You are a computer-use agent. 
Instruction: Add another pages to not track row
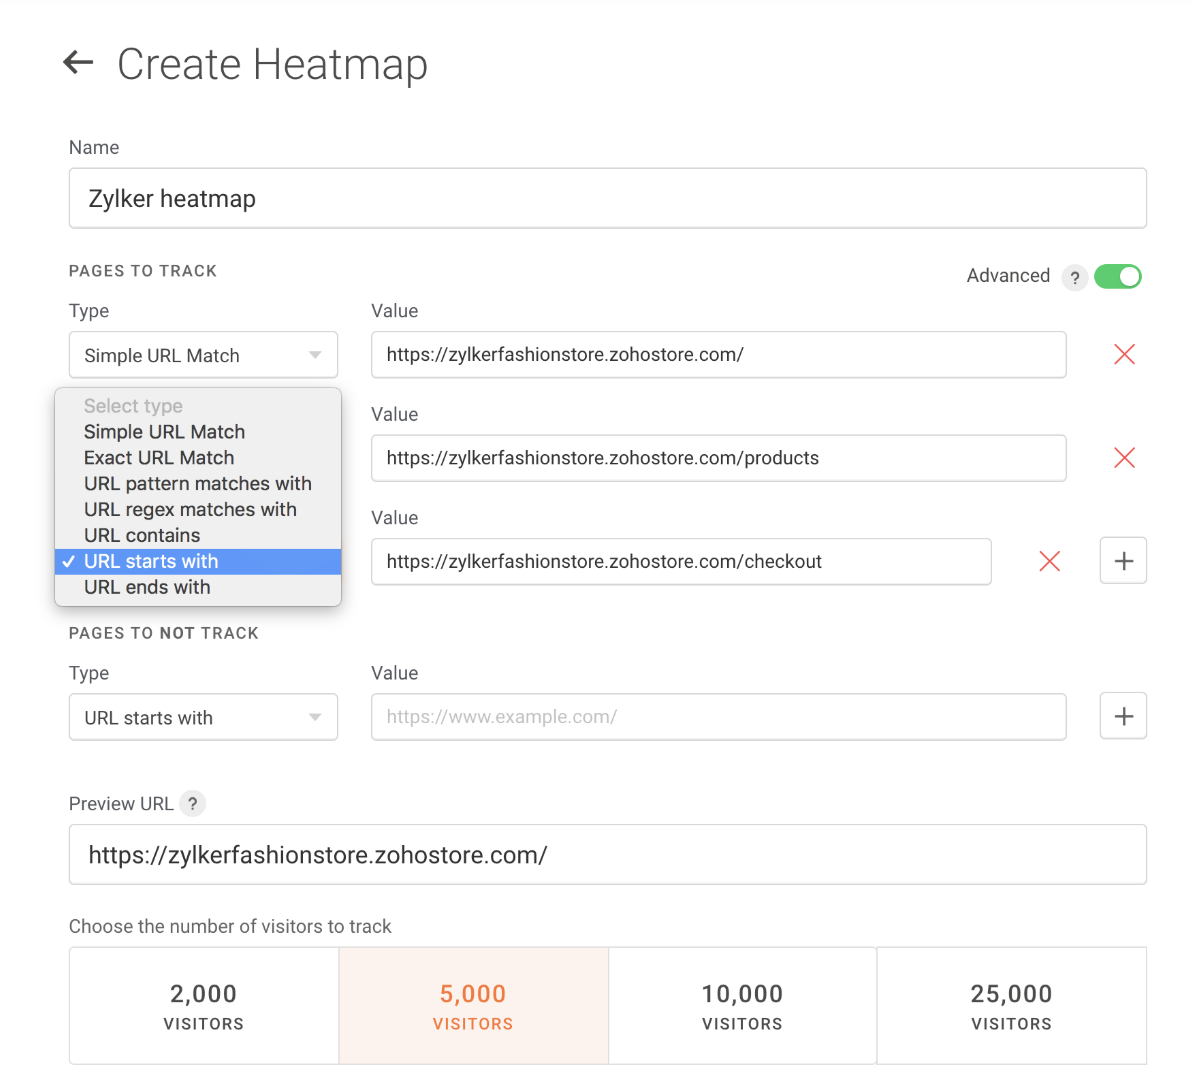tap(1123, 717)
